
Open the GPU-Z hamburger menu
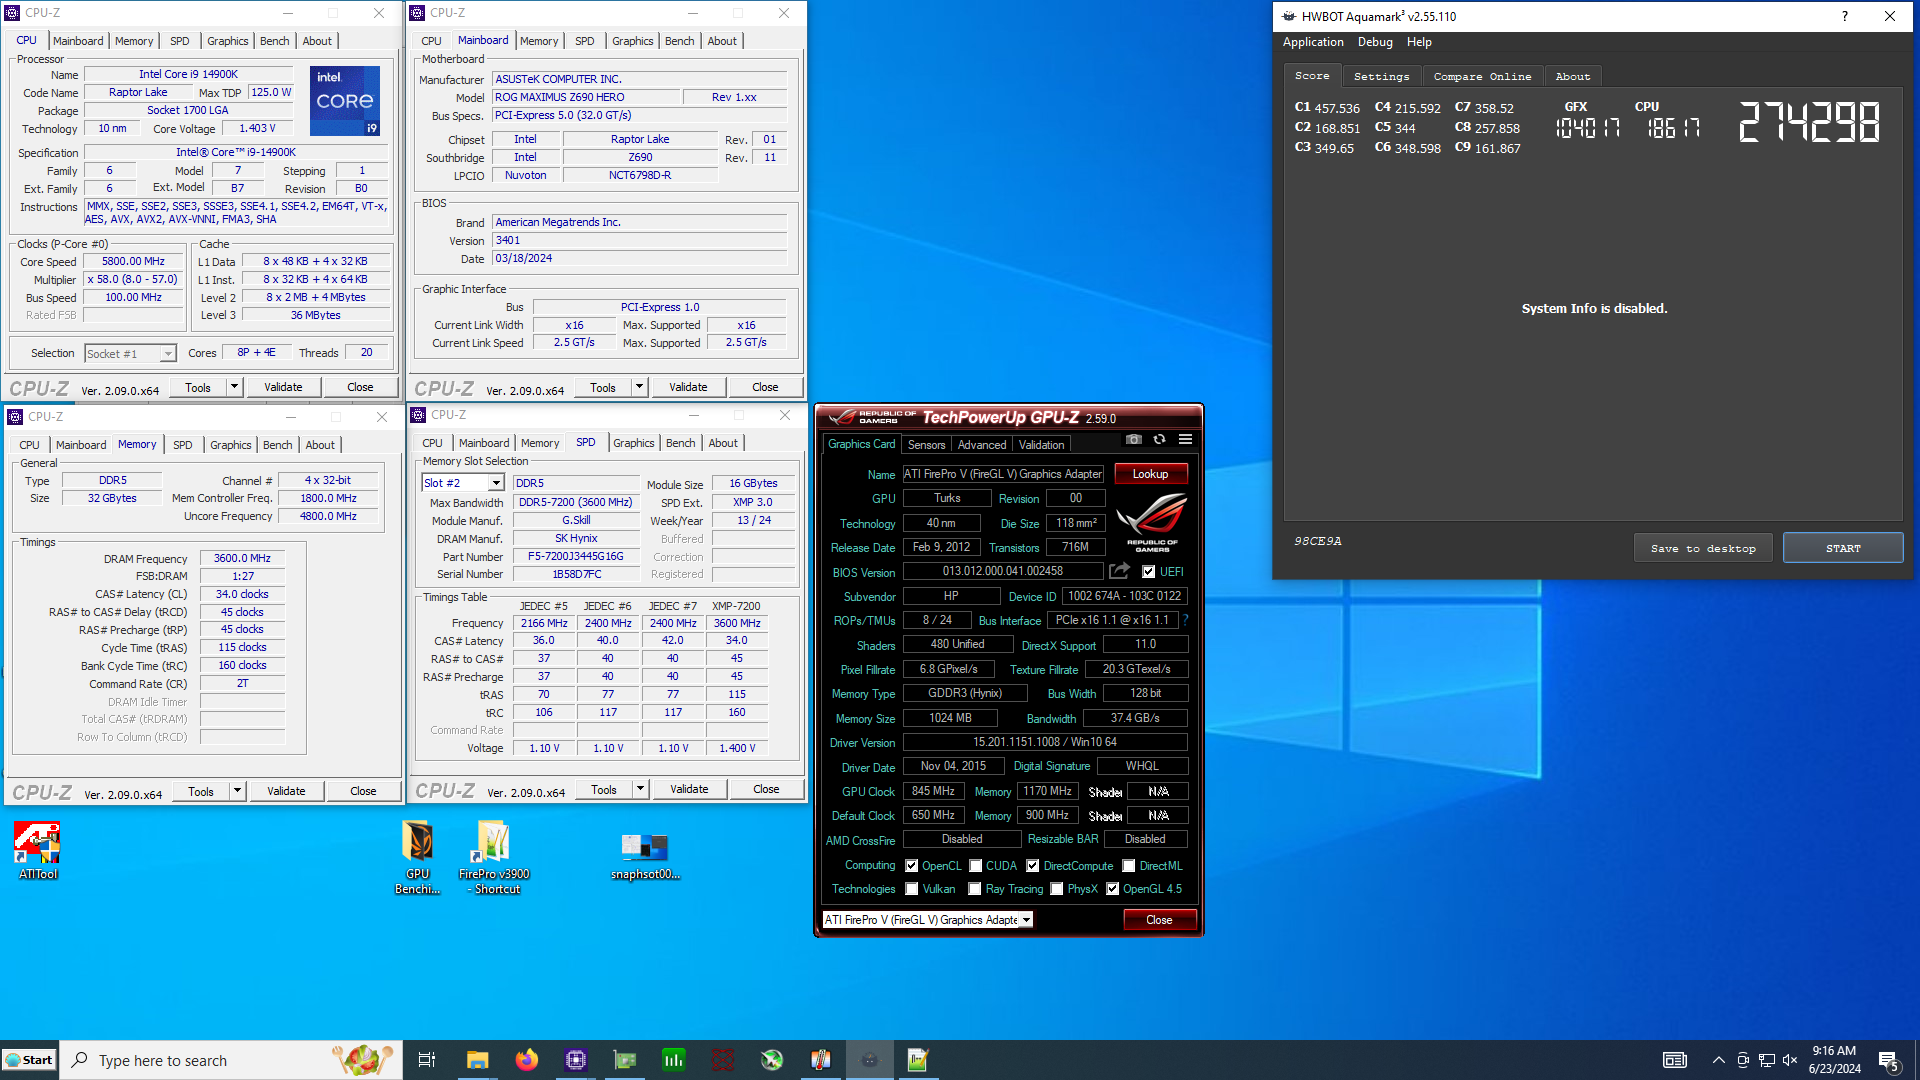tap(1185, 440)
